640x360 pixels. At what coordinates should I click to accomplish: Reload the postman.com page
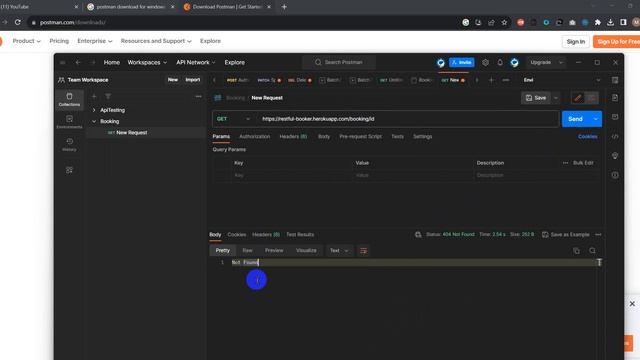point(18,22)
